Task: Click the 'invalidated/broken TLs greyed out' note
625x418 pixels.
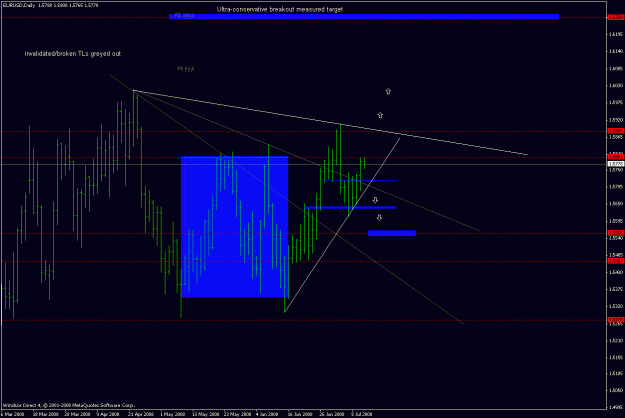Action: point(73,53)
